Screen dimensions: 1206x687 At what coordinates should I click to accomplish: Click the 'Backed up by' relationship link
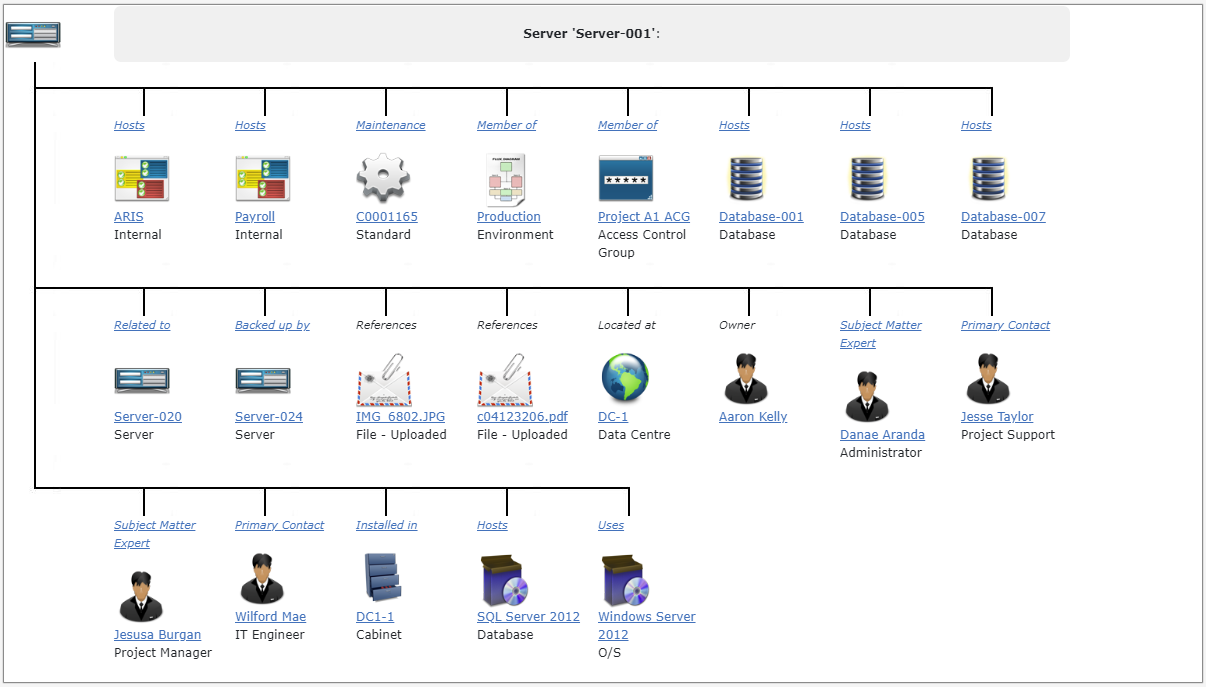[272, 325]
